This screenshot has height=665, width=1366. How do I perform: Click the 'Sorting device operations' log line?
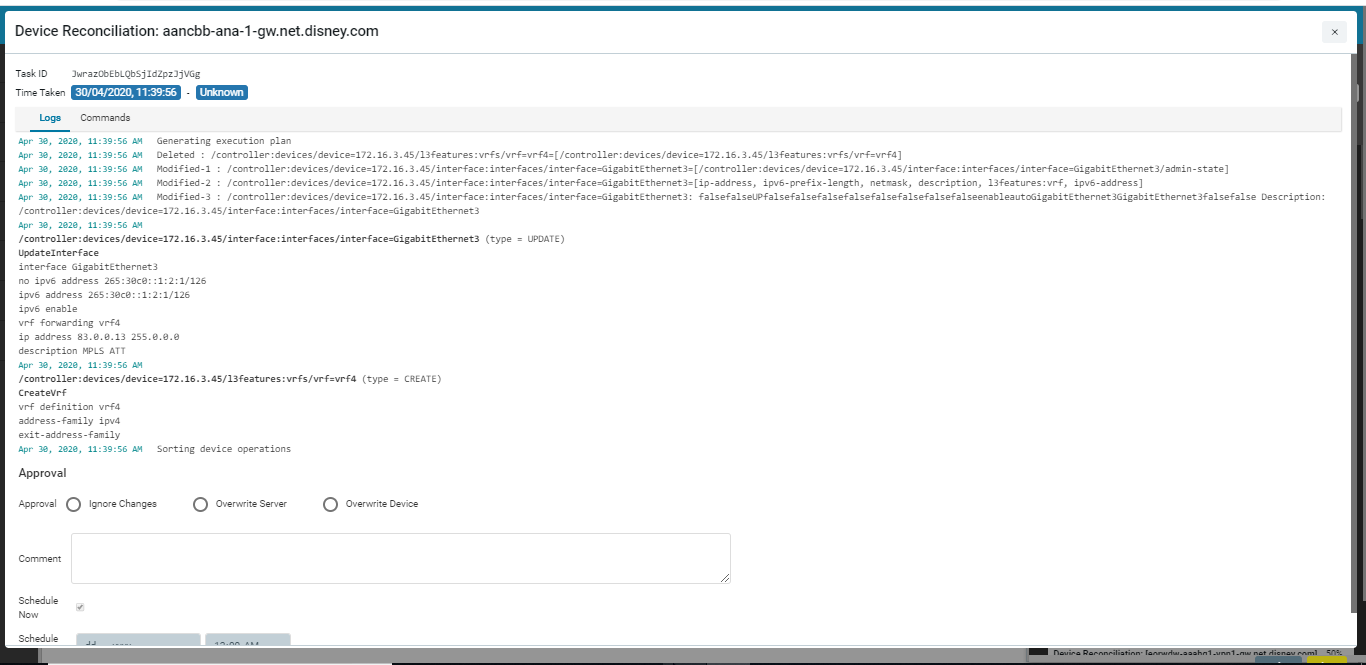coord(224,449)
